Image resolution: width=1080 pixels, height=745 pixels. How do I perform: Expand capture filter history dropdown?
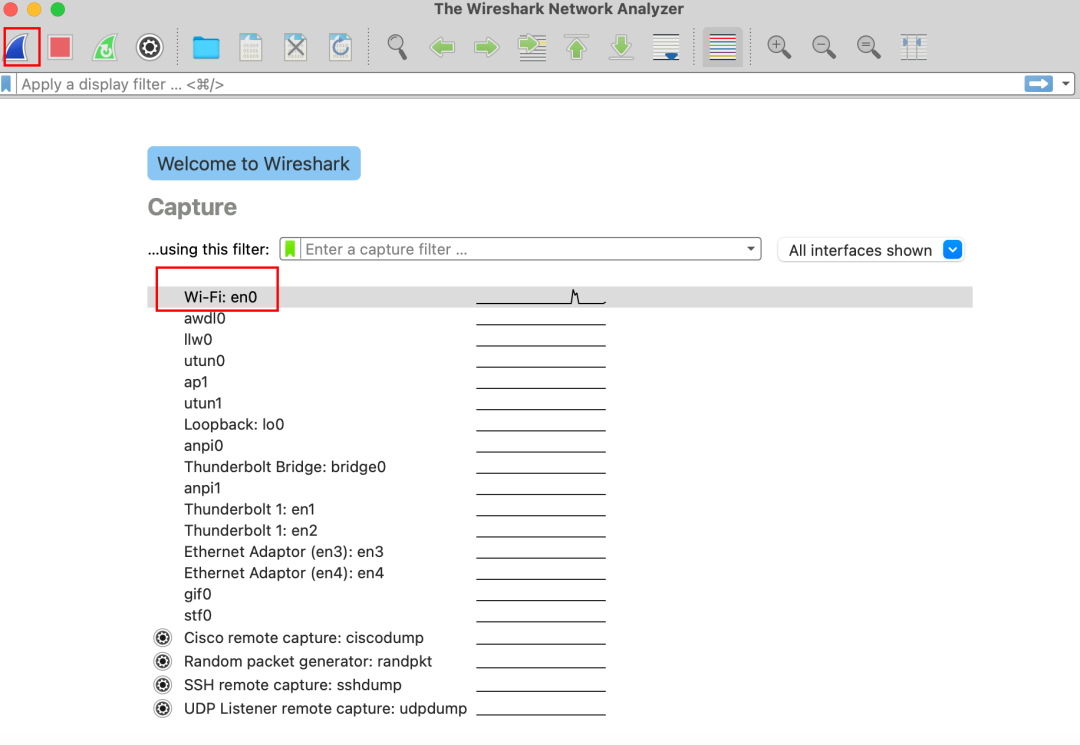point(751,249)
